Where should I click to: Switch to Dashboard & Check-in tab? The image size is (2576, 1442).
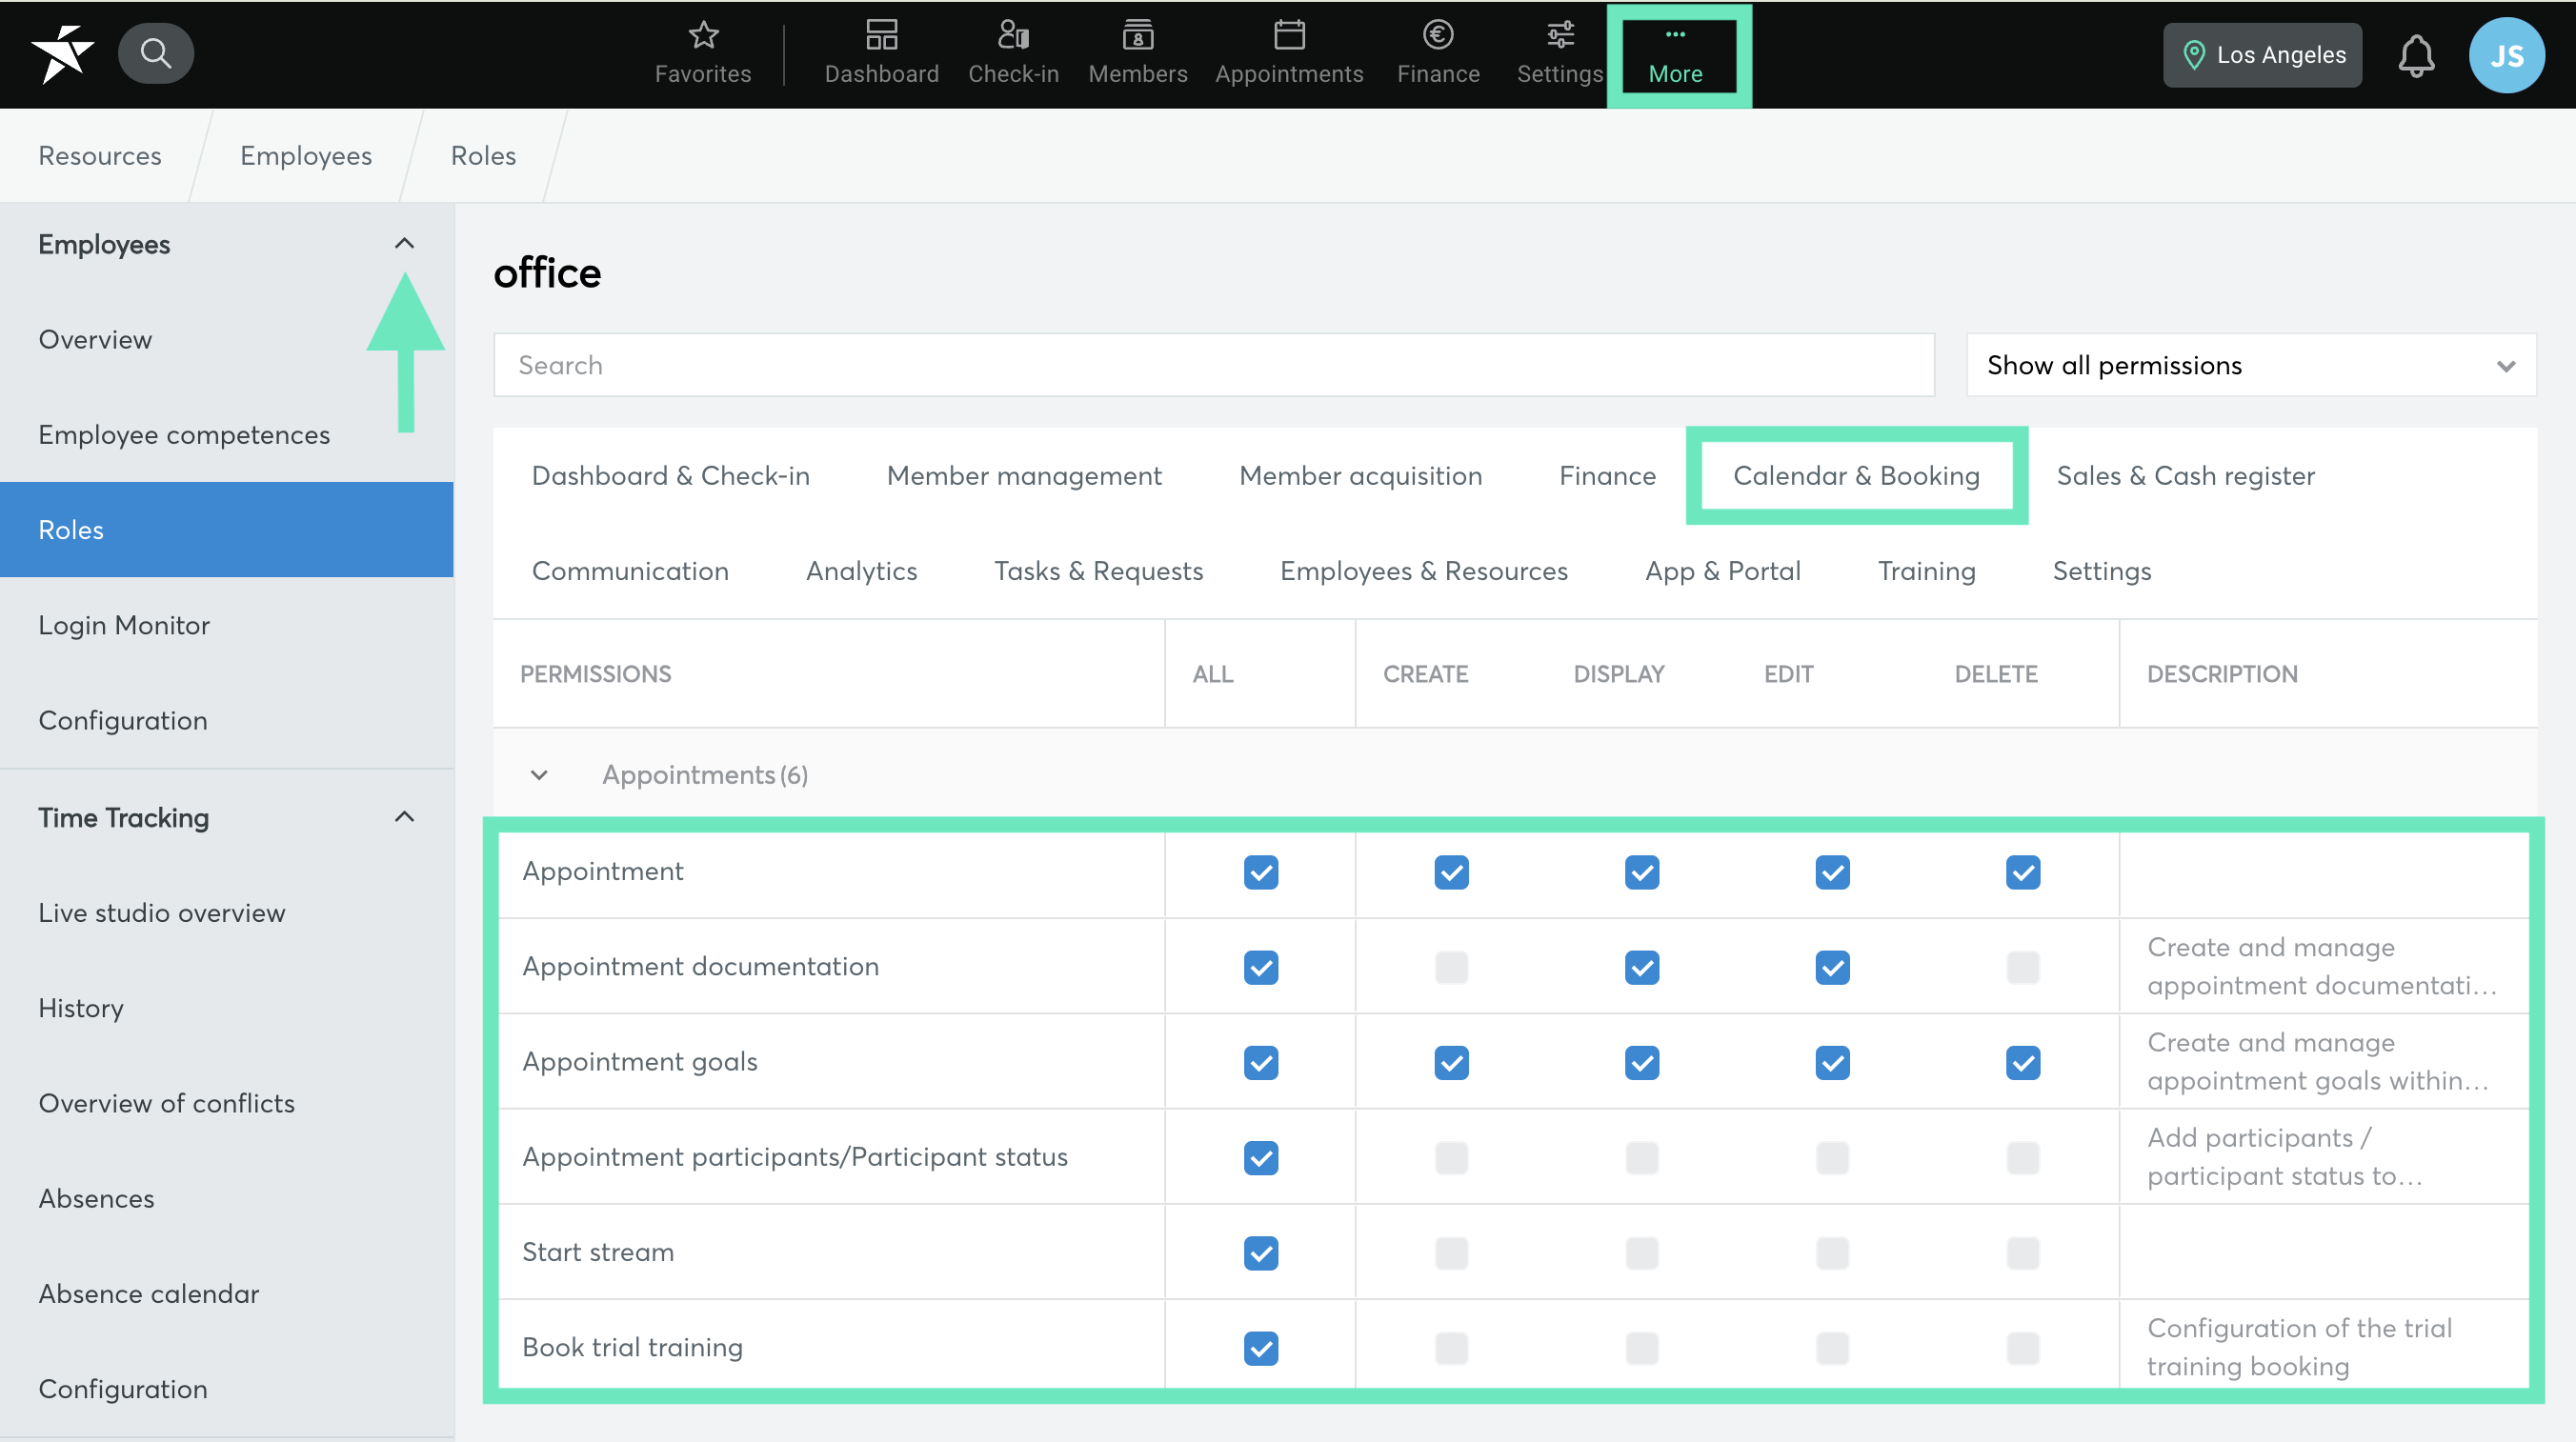click(670, 476)
